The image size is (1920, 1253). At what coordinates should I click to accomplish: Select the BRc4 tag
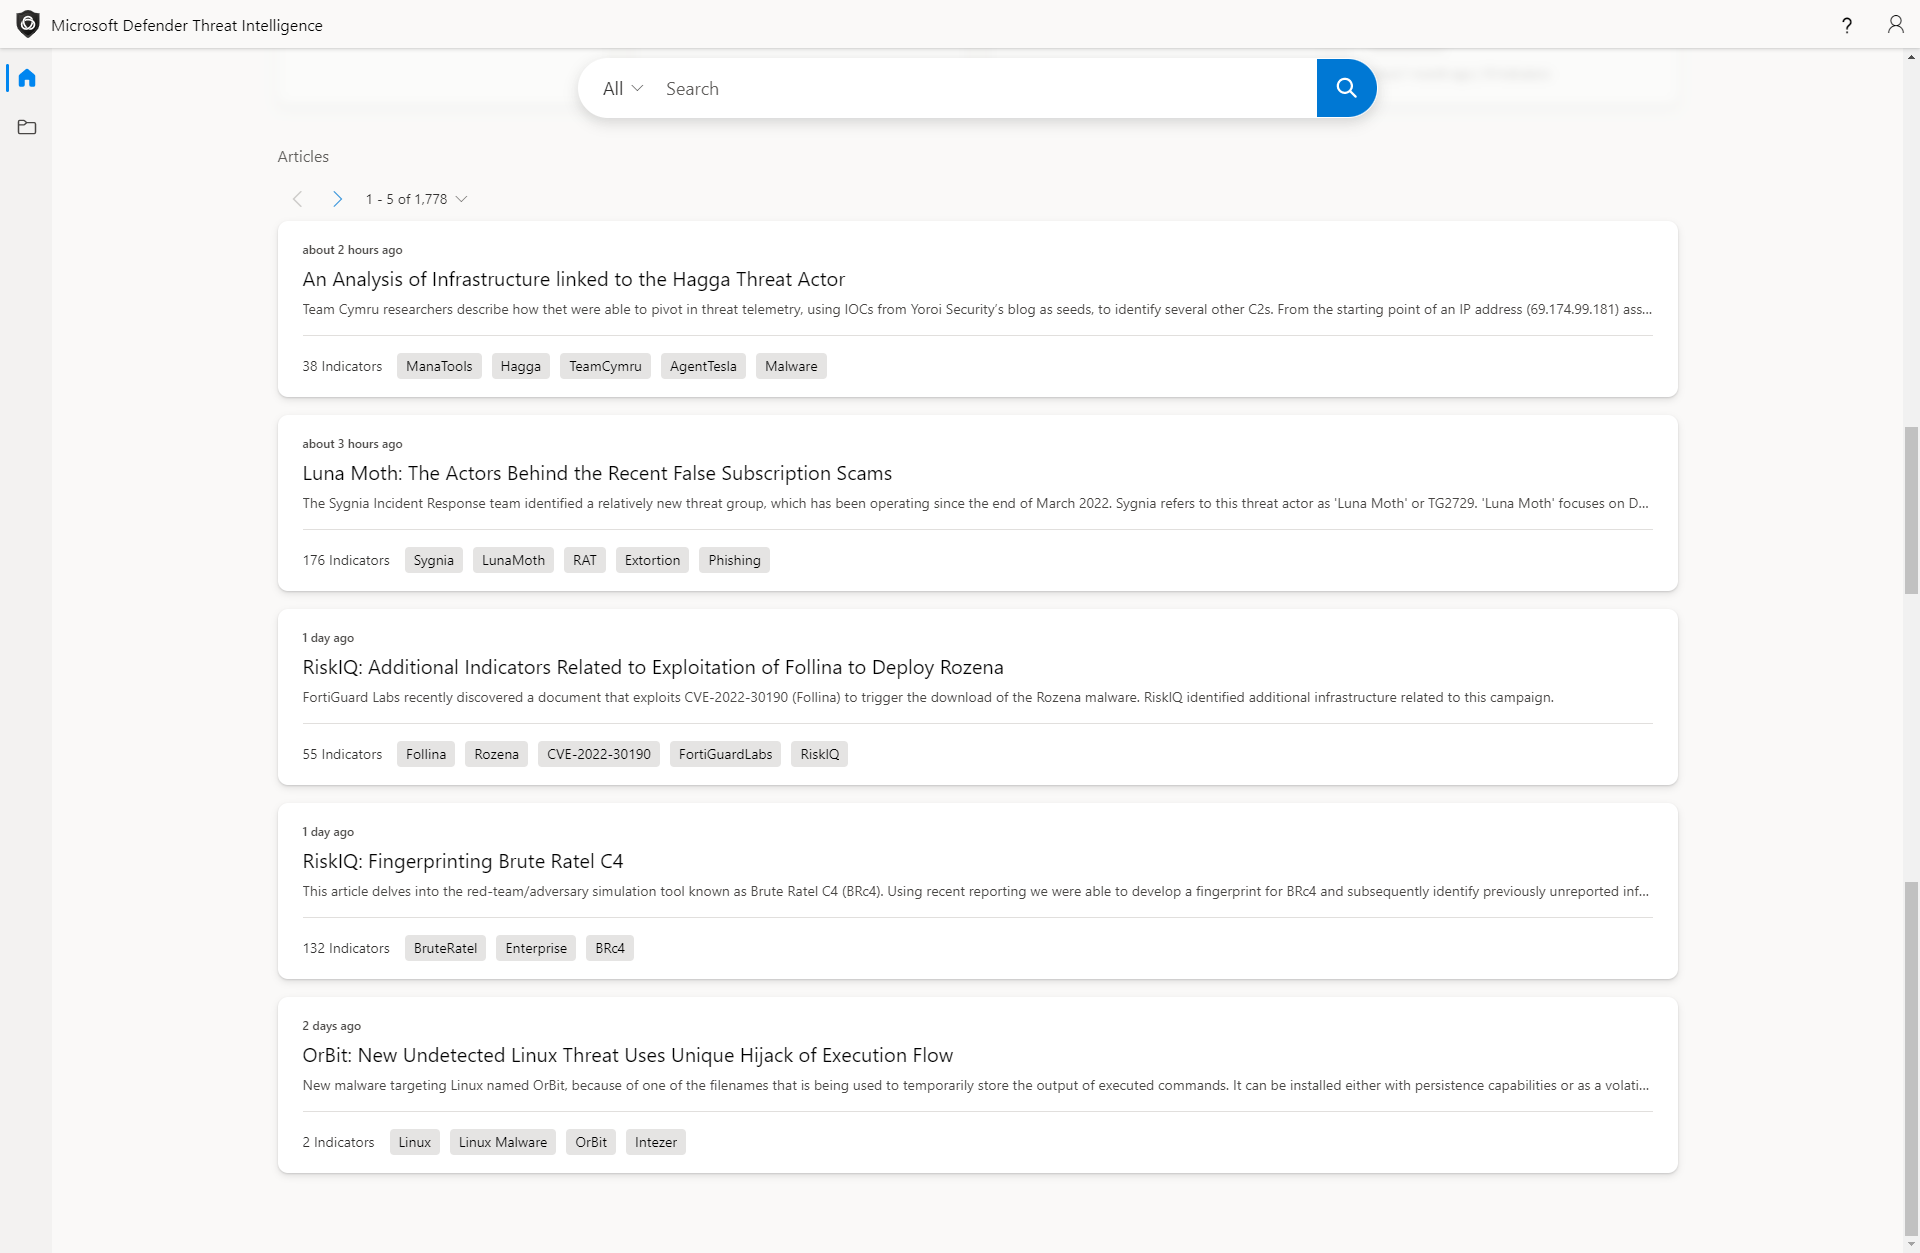[x=610, y=948]
